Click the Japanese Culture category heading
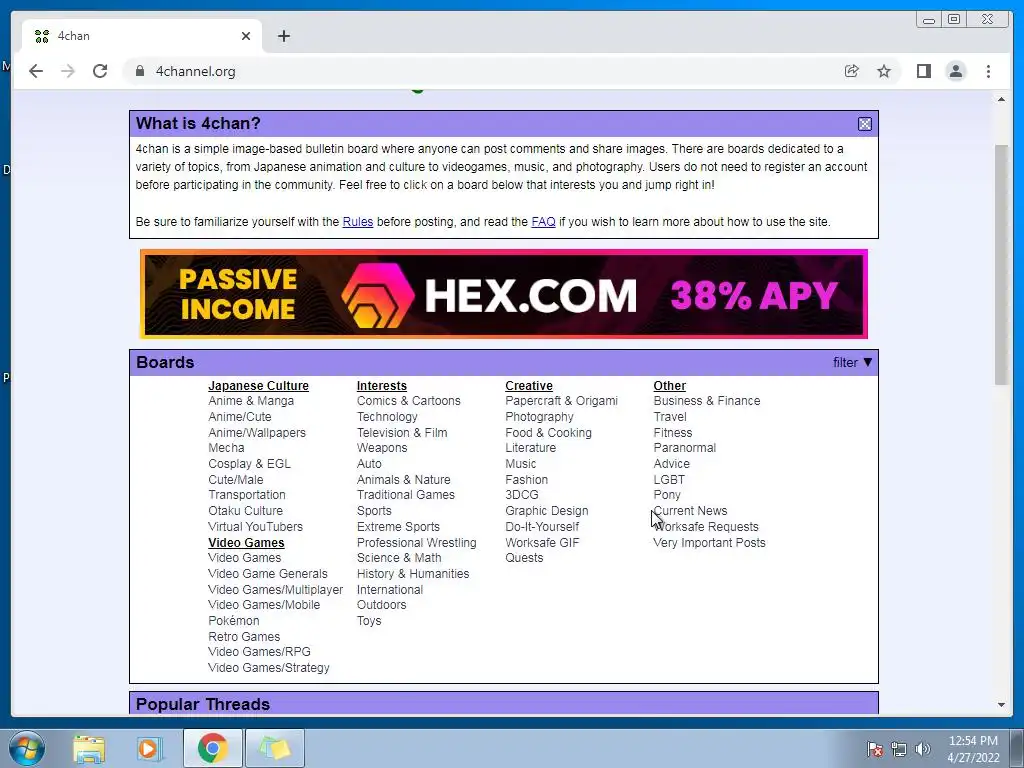The image size is (1024, 768). pyautogui.click(x=258, y=386)
